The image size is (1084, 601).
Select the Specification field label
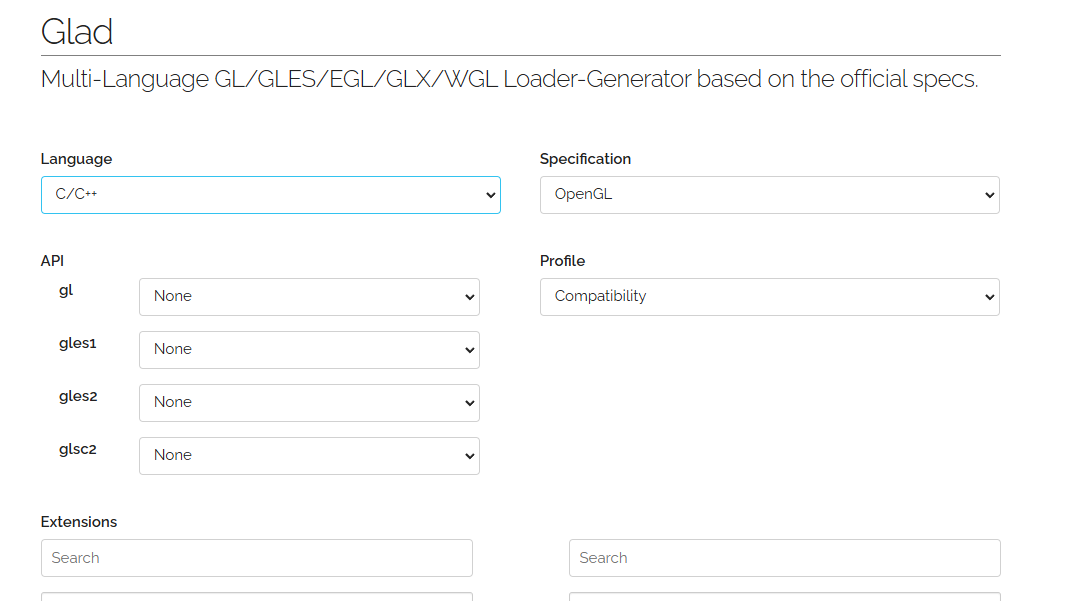point(585,159)
